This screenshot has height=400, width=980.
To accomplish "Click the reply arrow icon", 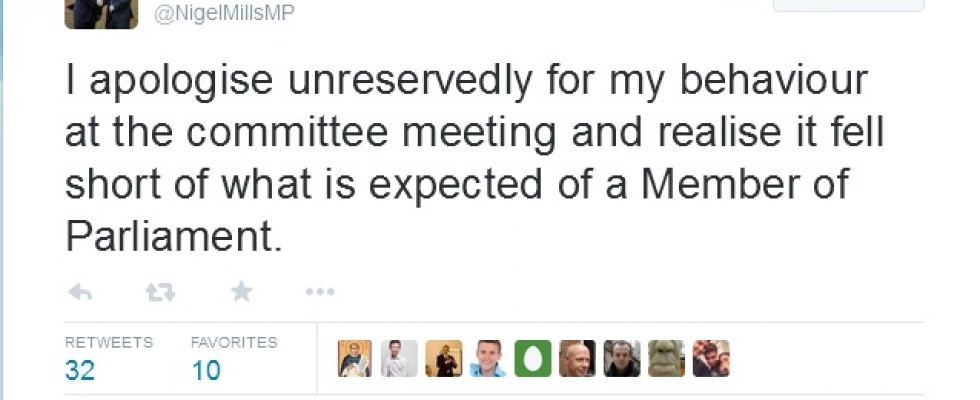I will (80, 292).
